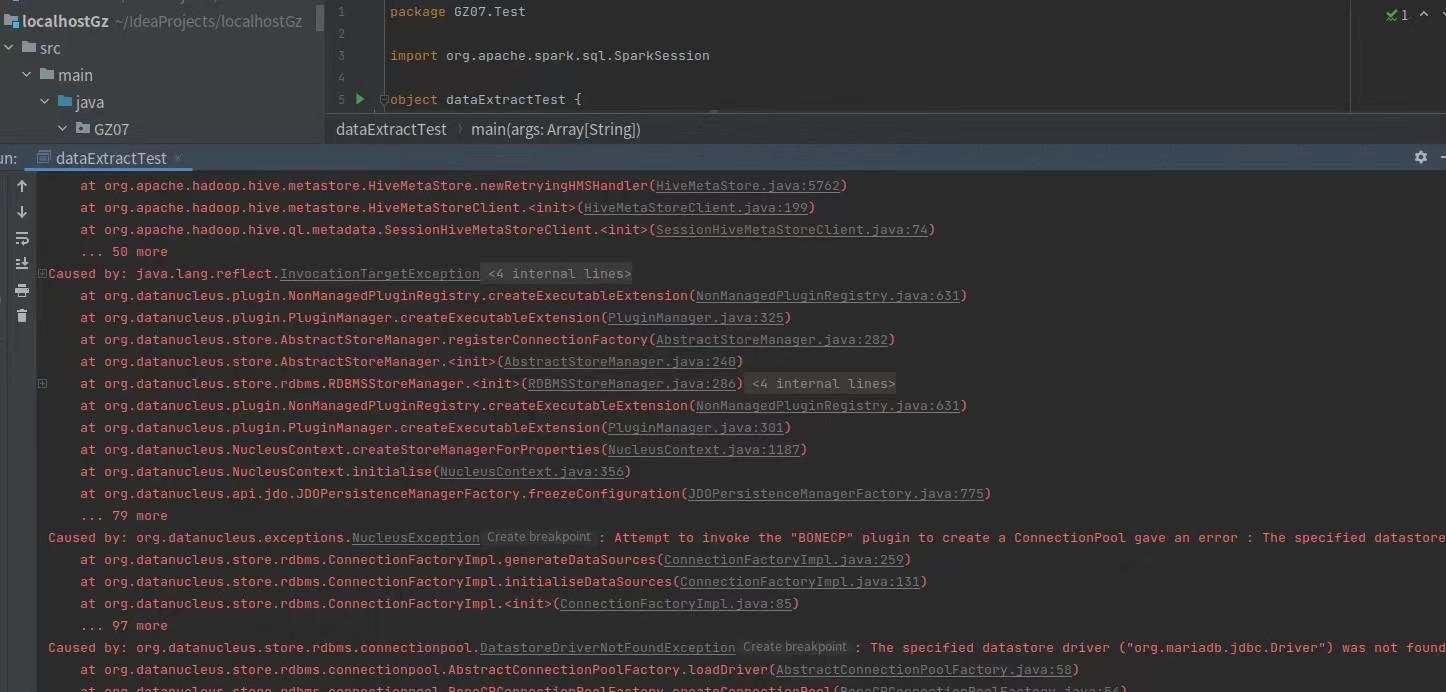Click green run gutter icon at line 5
Image resolution: width=1446 pixels, height=692 pixels.
click(360, 99)
